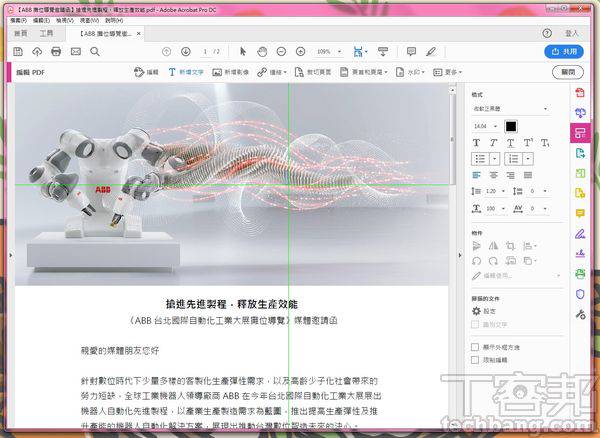The height and width of the screenshot is (438, 600).
Task: Open Organize Pages green icon in sidebar
Action: click(580, 173)
